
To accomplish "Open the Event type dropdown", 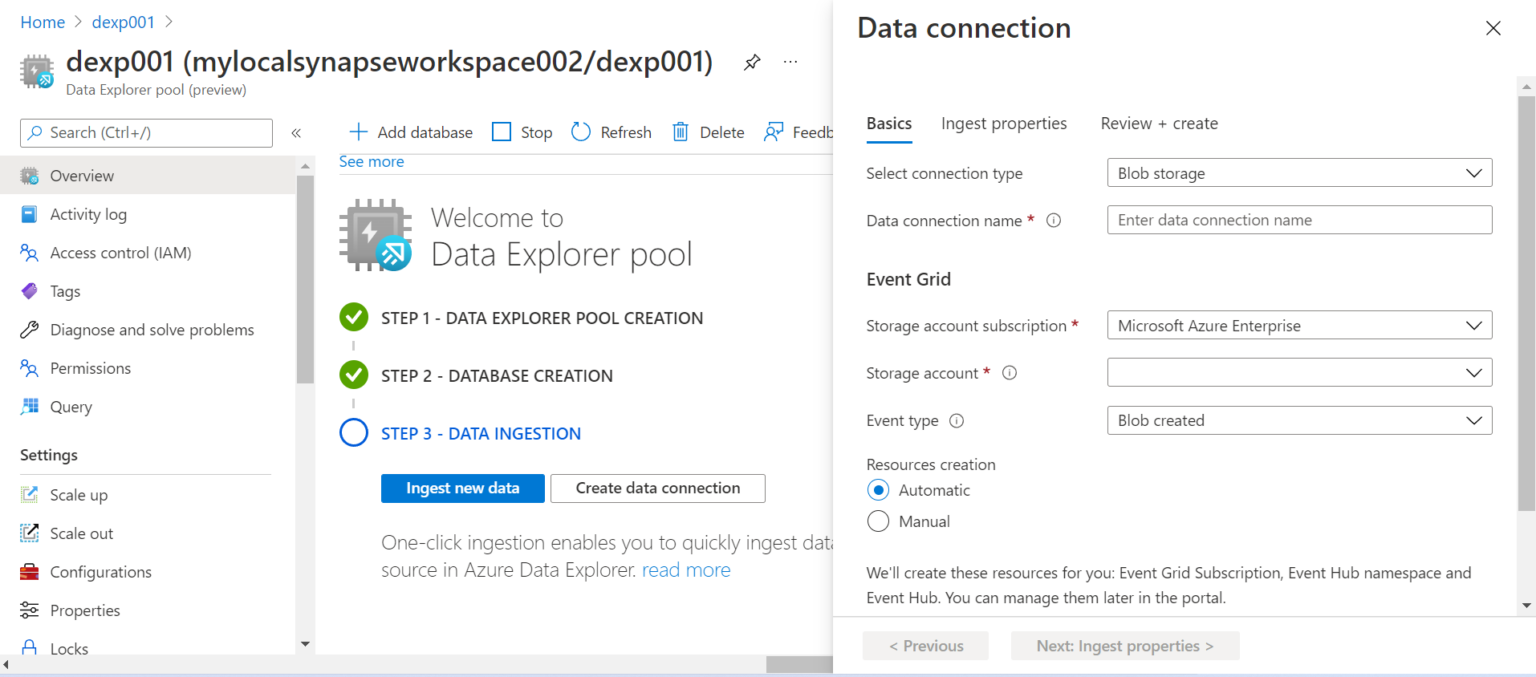I will point(1299,421).
